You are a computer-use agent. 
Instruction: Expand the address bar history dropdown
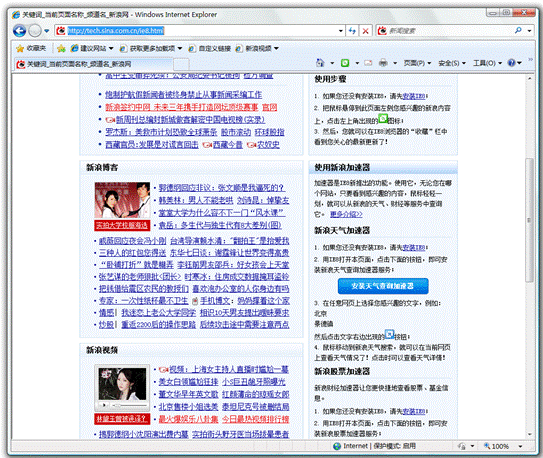341,31
